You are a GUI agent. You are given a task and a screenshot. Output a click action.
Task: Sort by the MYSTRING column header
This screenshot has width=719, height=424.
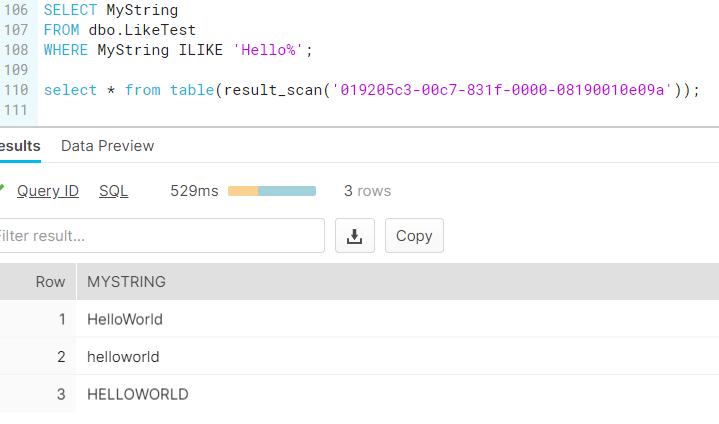click(126, 281)
